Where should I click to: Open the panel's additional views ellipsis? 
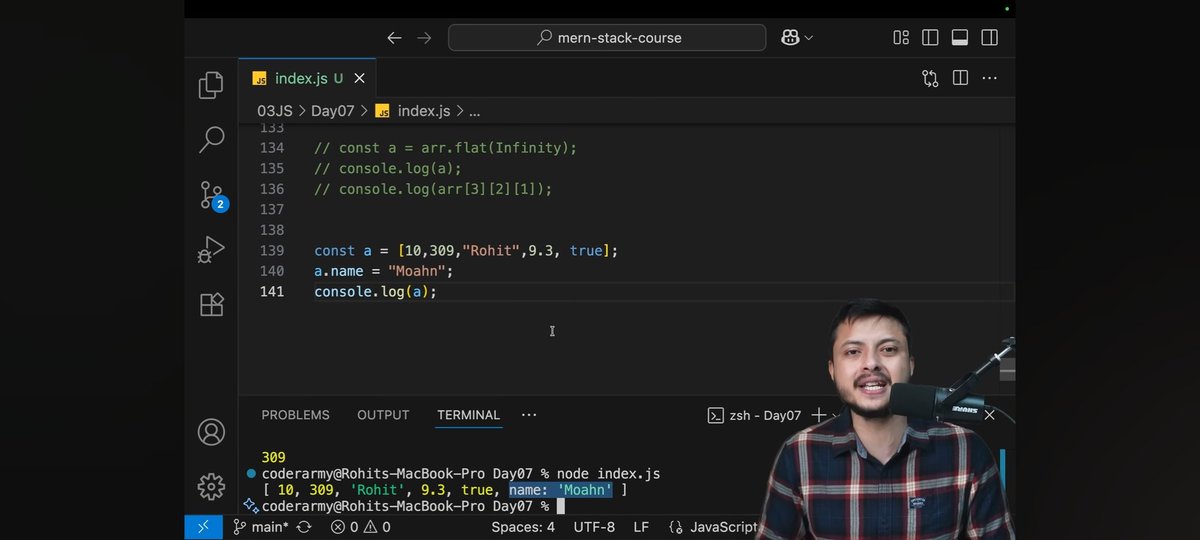(529, 415)
